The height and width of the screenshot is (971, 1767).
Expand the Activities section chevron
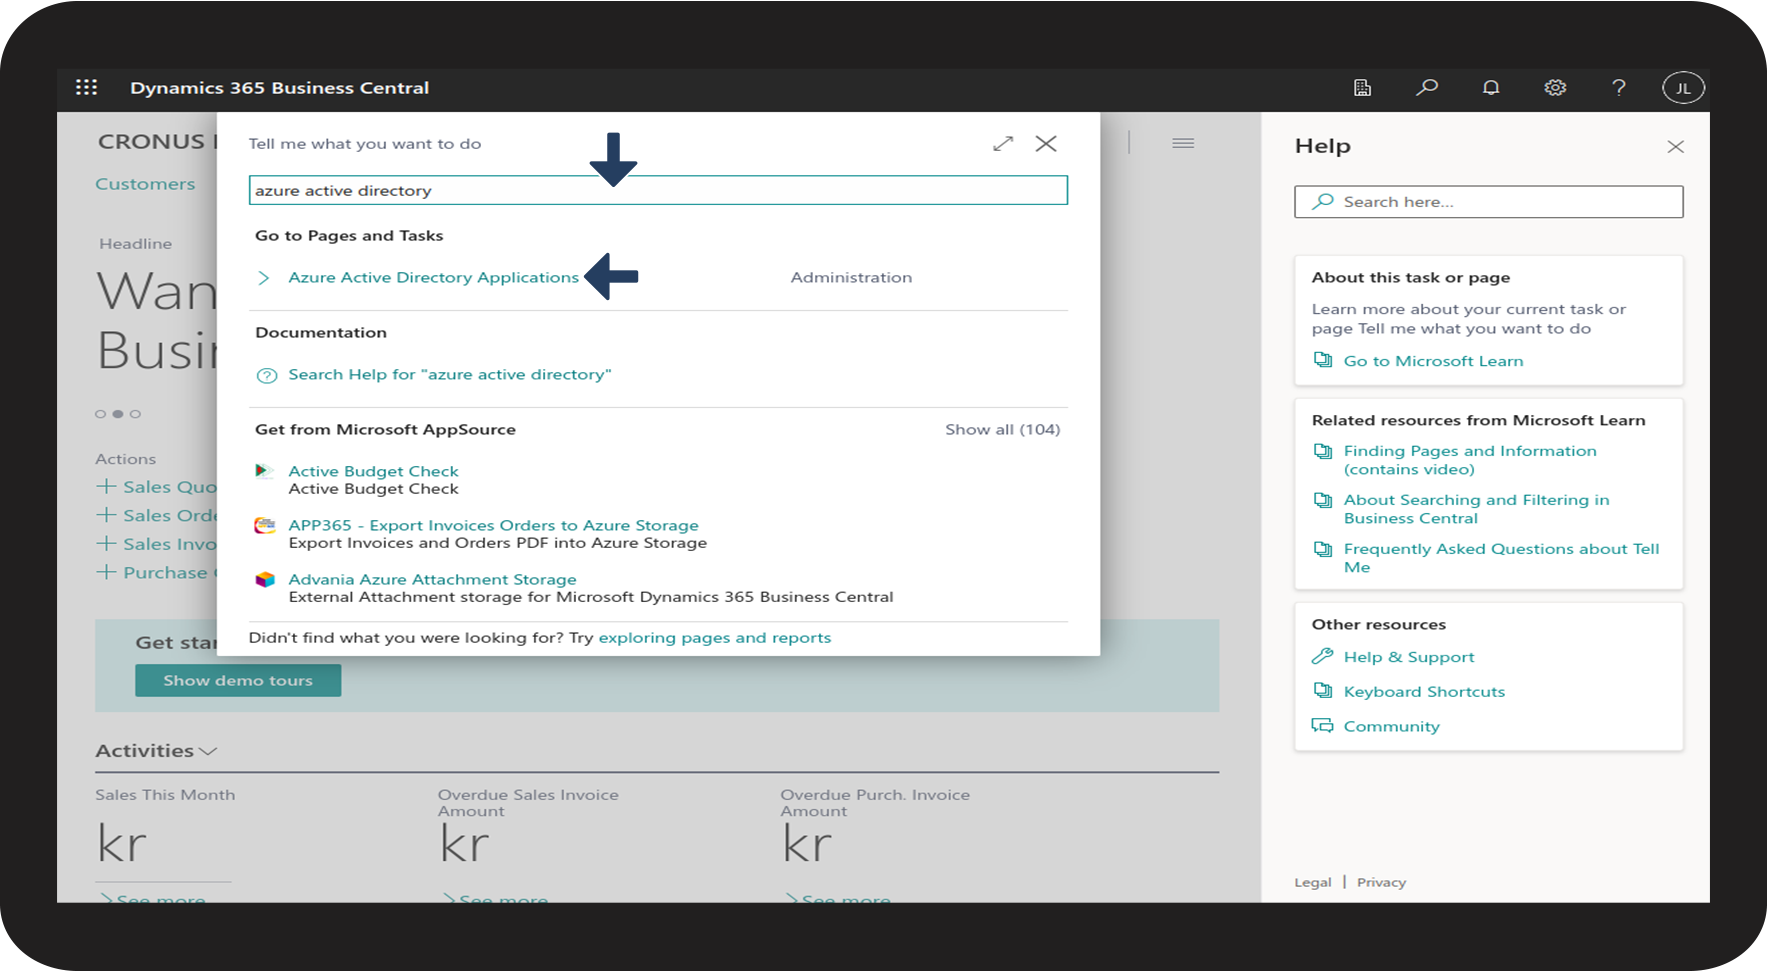[208, 751]
